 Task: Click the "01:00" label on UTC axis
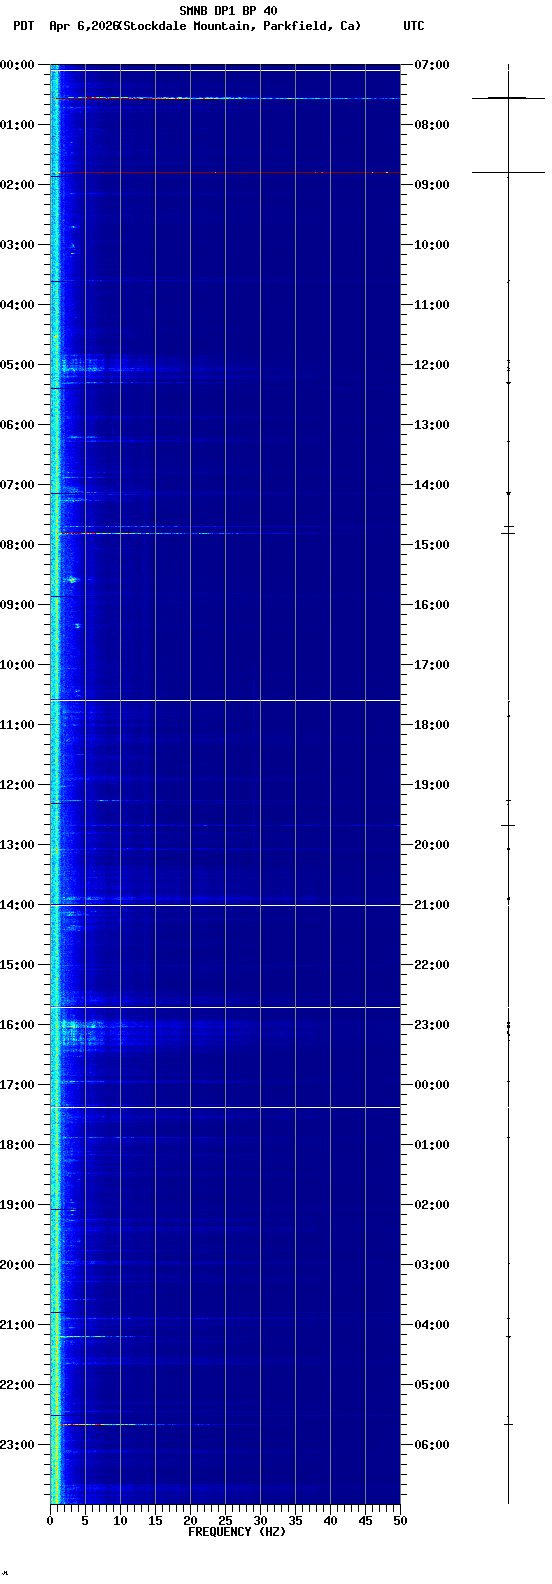(432, 1145)
